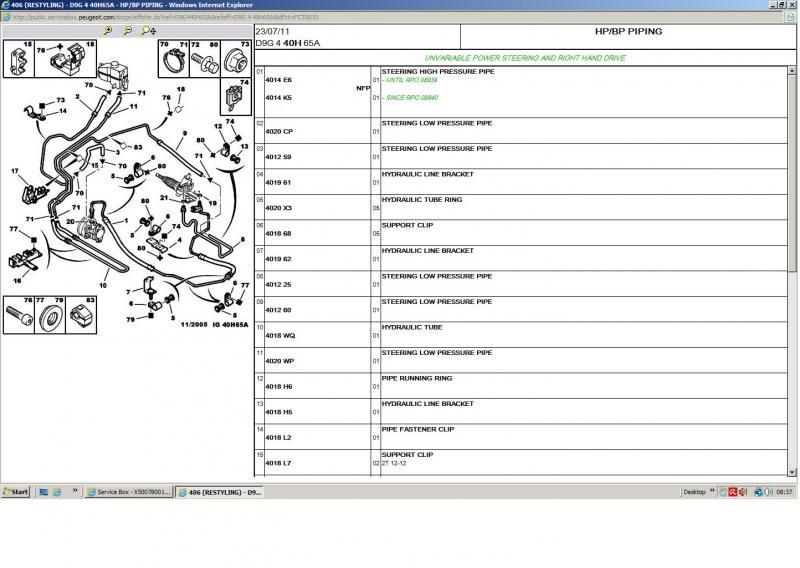Click part number 4014 K5
800x568 pixels.
(x=278, y=97)
